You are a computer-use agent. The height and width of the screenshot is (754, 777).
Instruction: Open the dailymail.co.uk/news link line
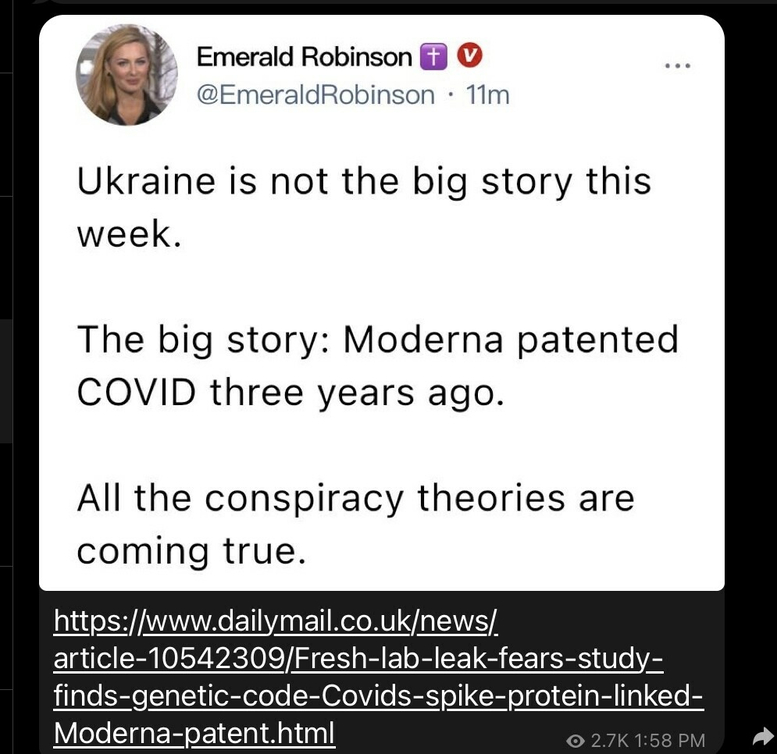(x=275, y=621)
